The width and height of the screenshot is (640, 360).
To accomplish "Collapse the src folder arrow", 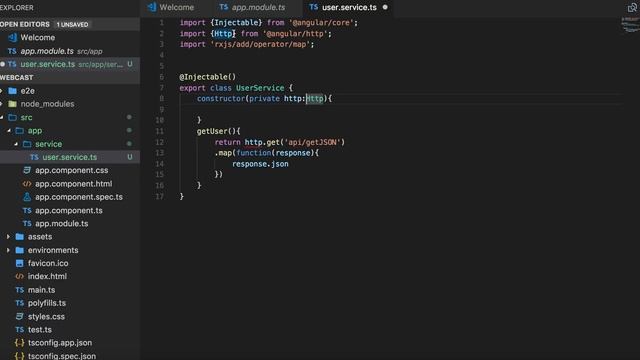I will (x=2, y=118).
